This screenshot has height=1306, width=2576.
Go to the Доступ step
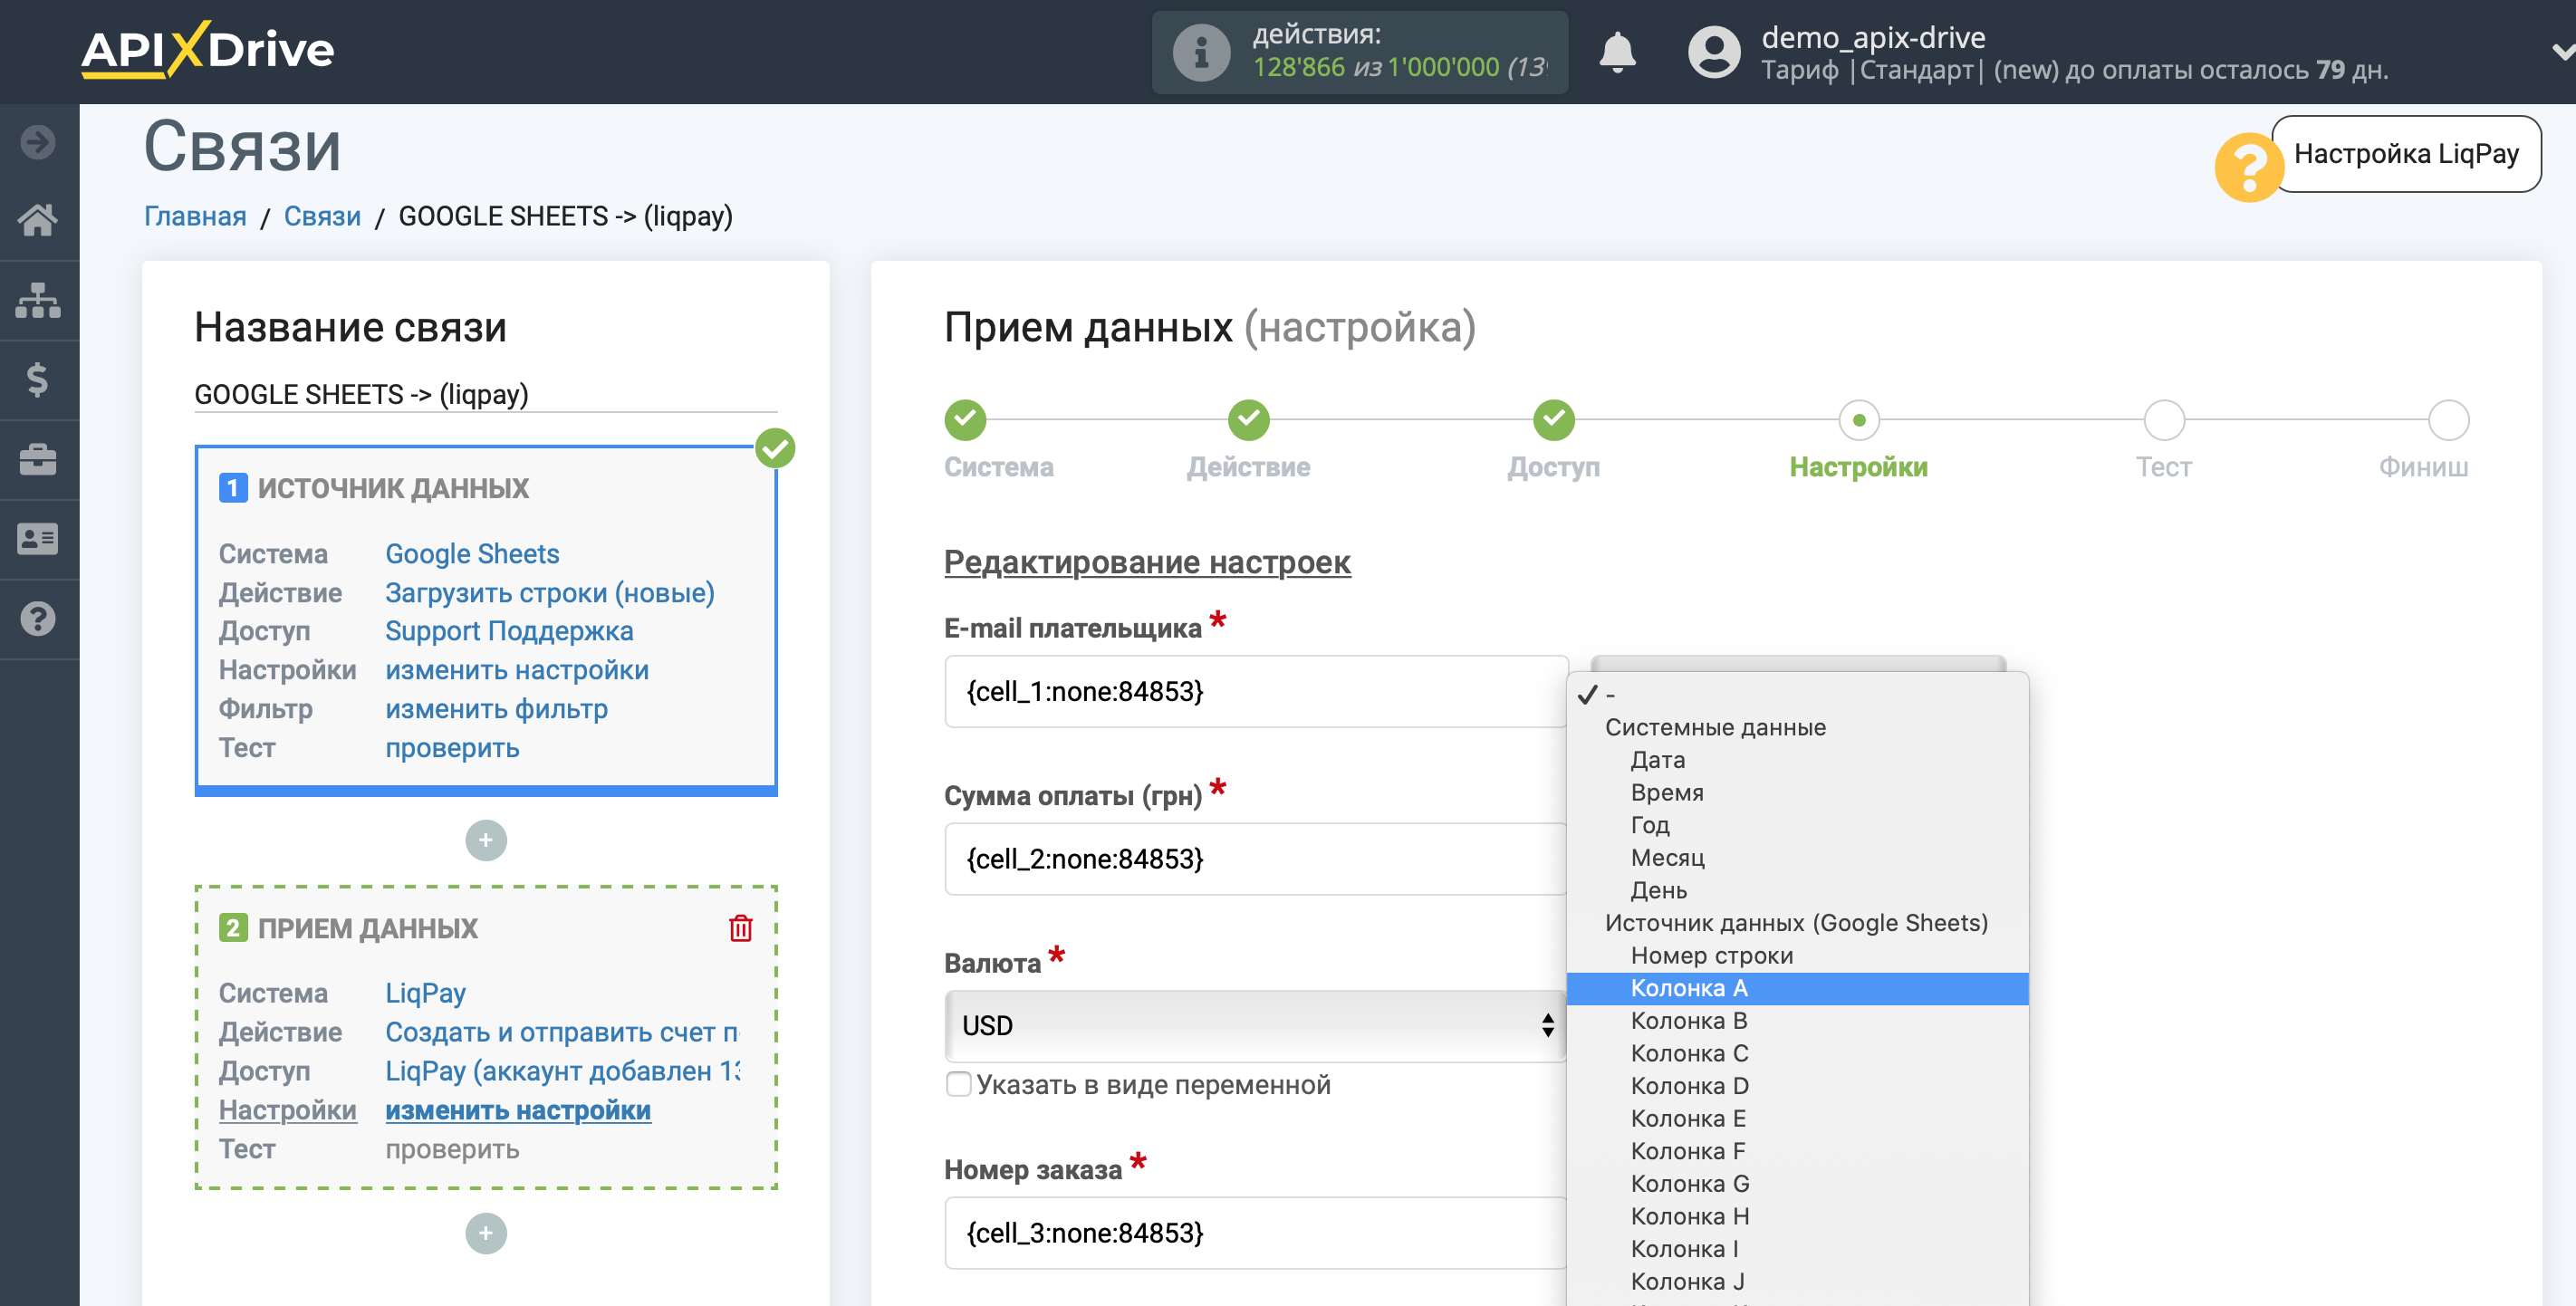tap(1554, 421)
